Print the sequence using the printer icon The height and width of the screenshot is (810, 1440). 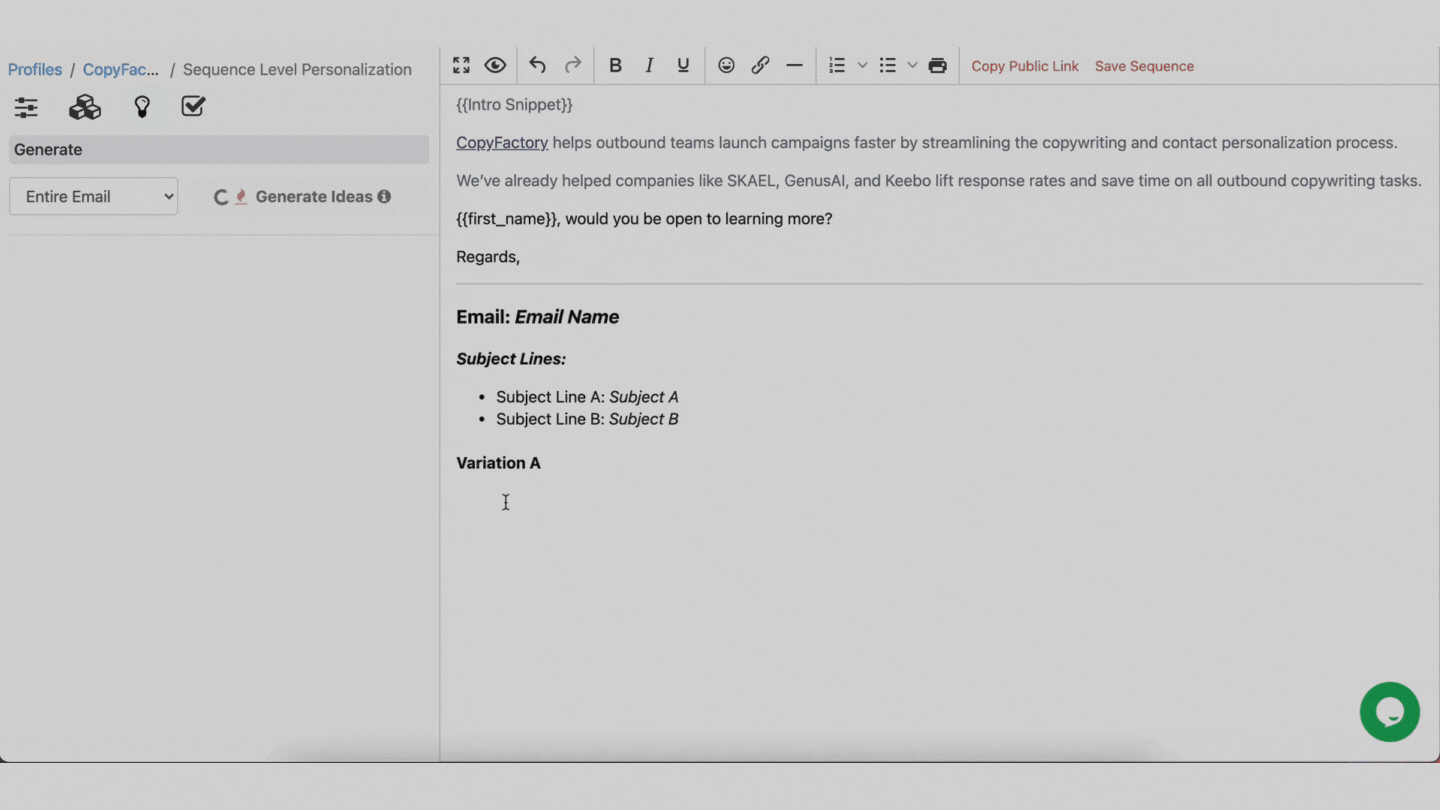[937, 65]
